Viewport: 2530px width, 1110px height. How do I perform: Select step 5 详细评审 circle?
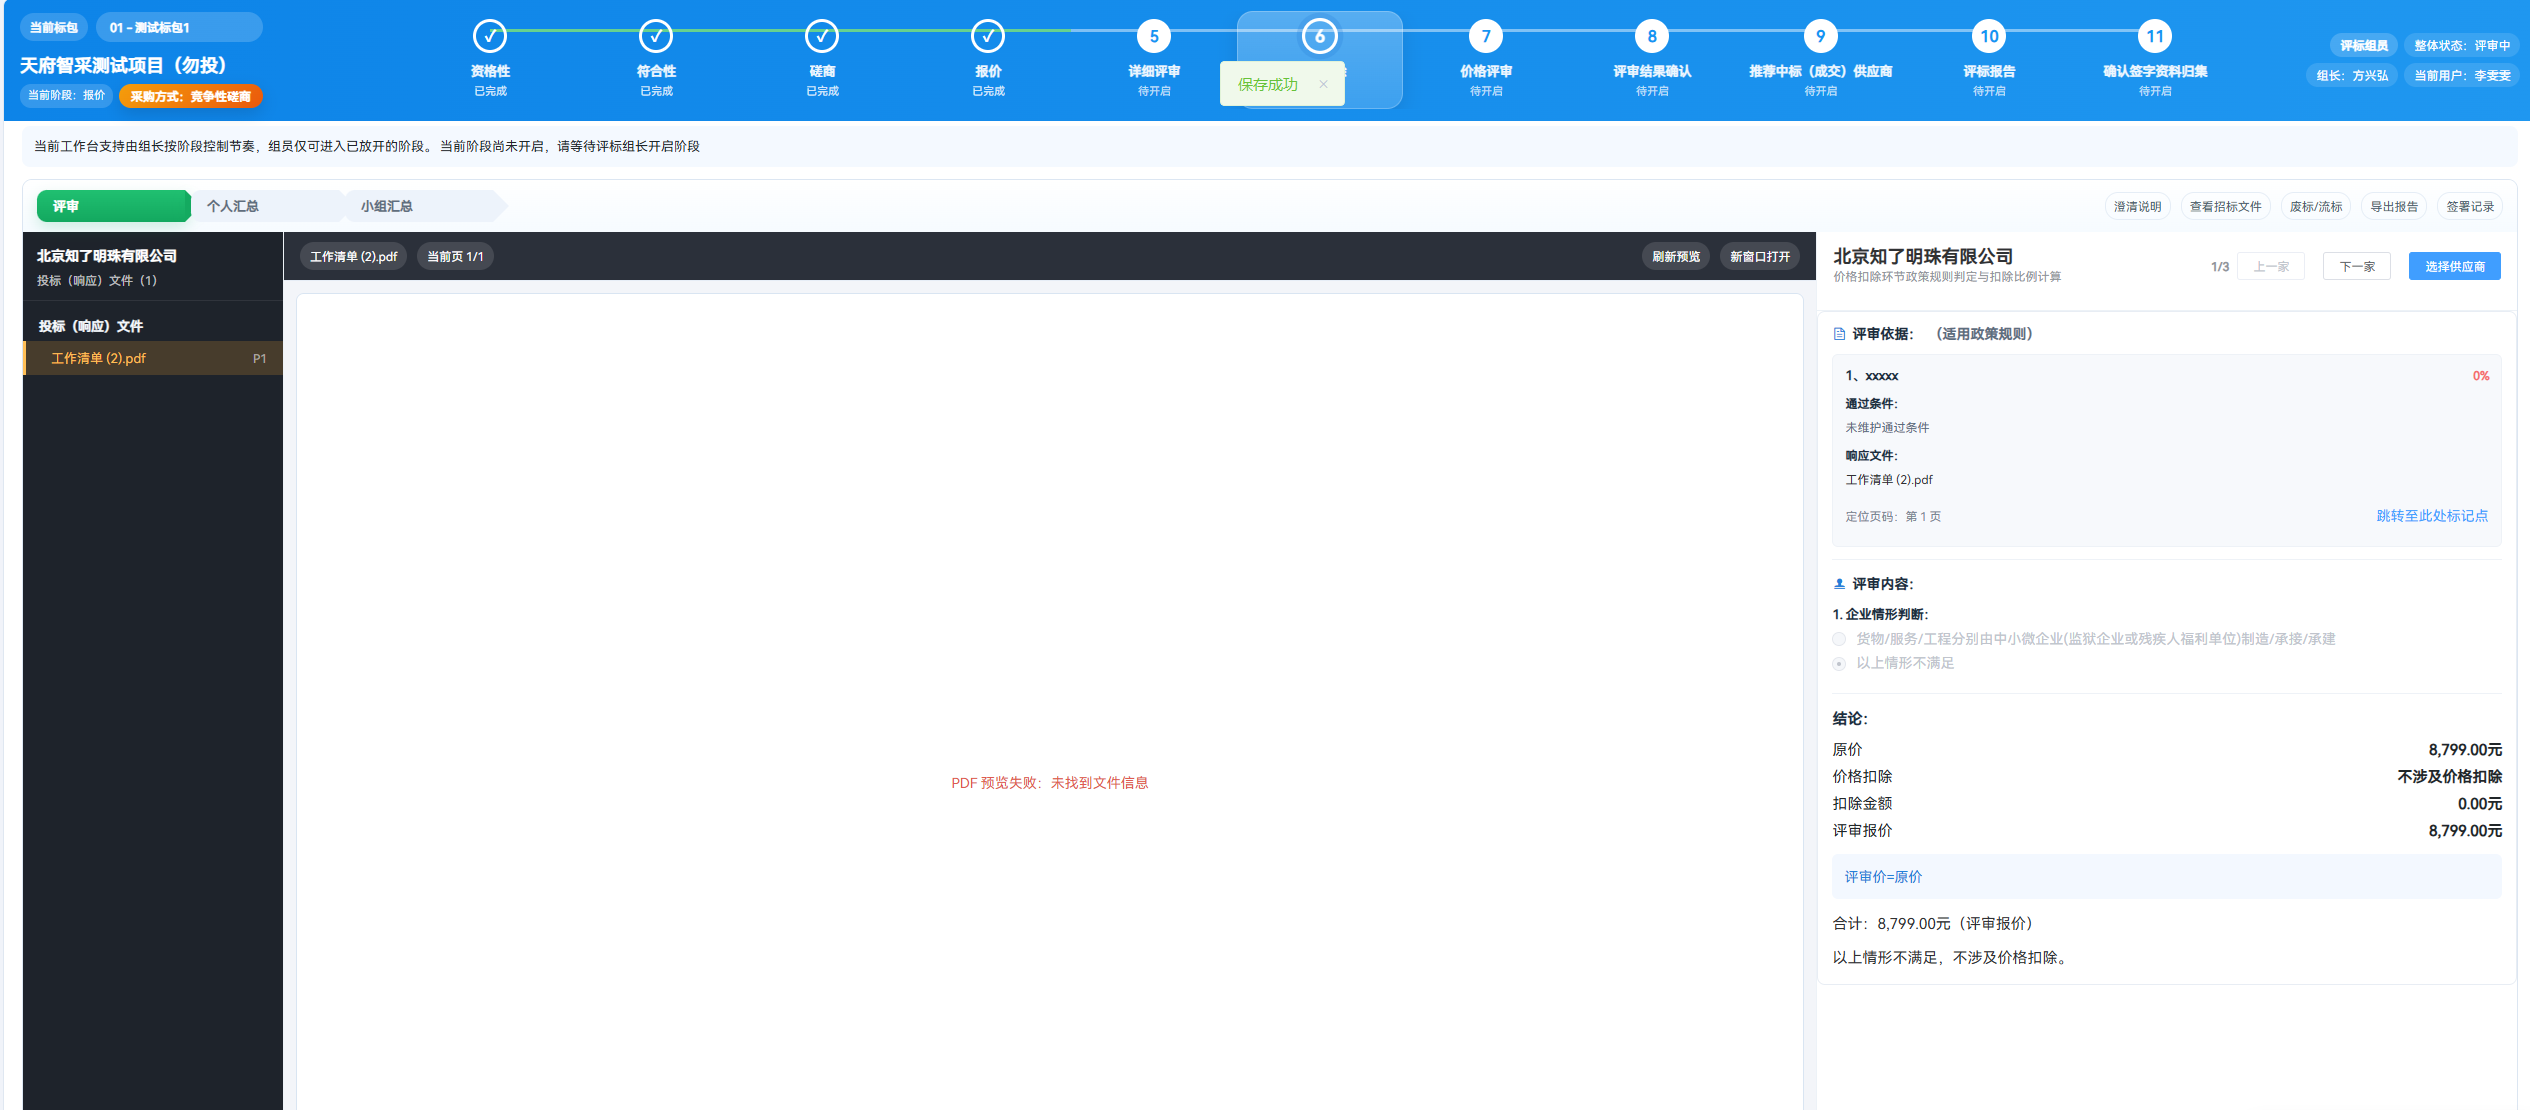pos(1154,37)
